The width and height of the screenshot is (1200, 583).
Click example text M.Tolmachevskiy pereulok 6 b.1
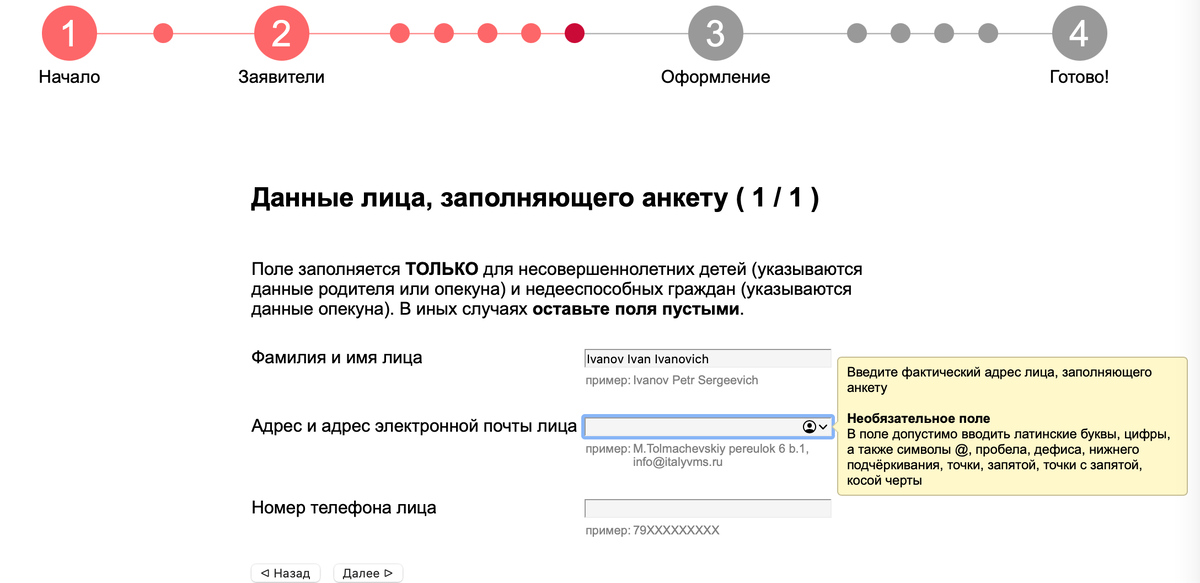[x=722, y=449]
